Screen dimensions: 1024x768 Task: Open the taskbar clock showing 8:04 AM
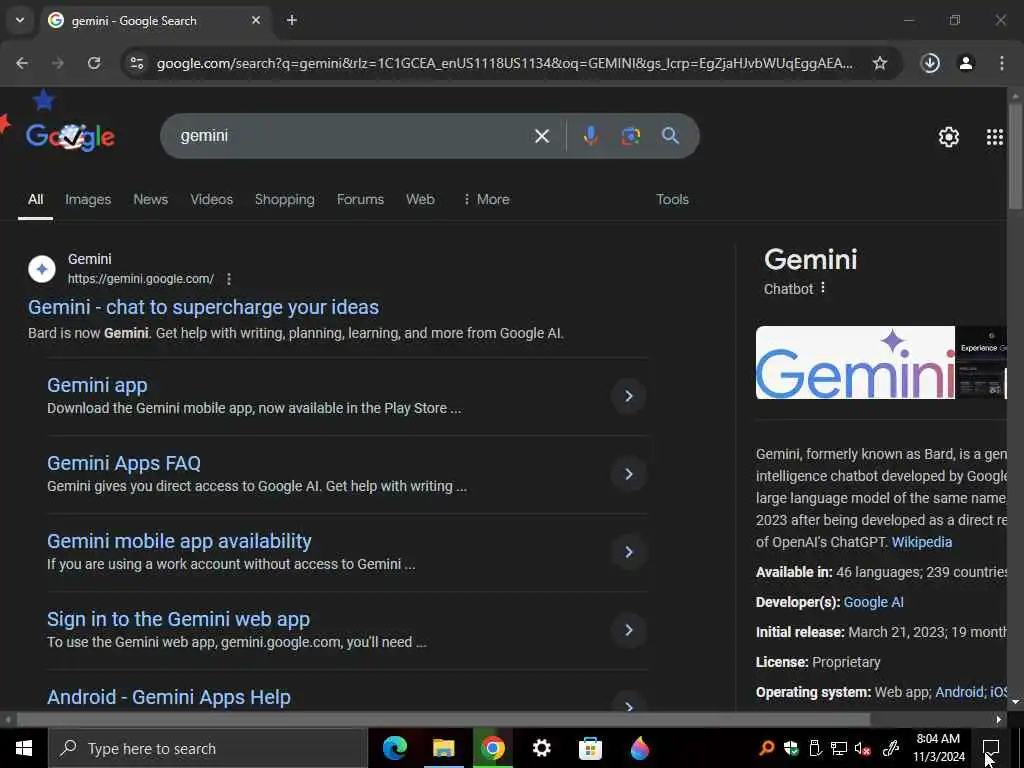[938, 748]
